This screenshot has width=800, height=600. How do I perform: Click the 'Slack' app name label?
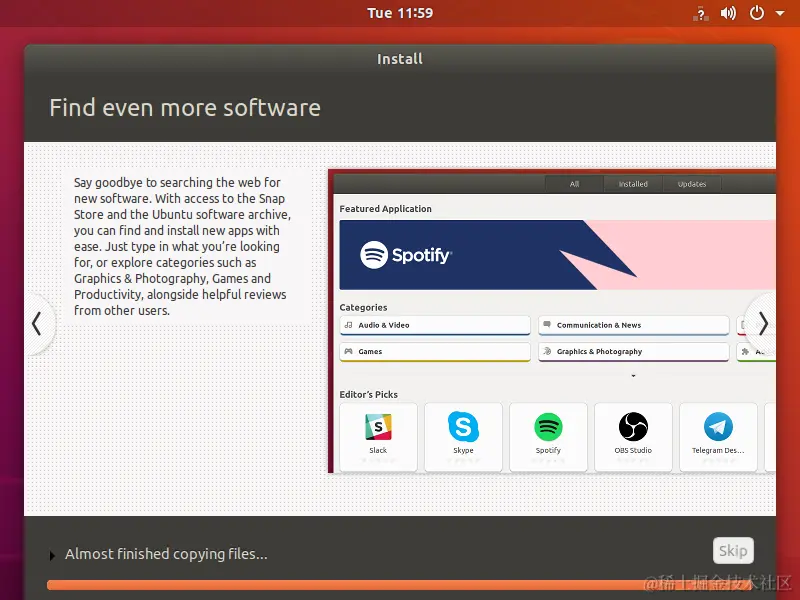(378, 451)
